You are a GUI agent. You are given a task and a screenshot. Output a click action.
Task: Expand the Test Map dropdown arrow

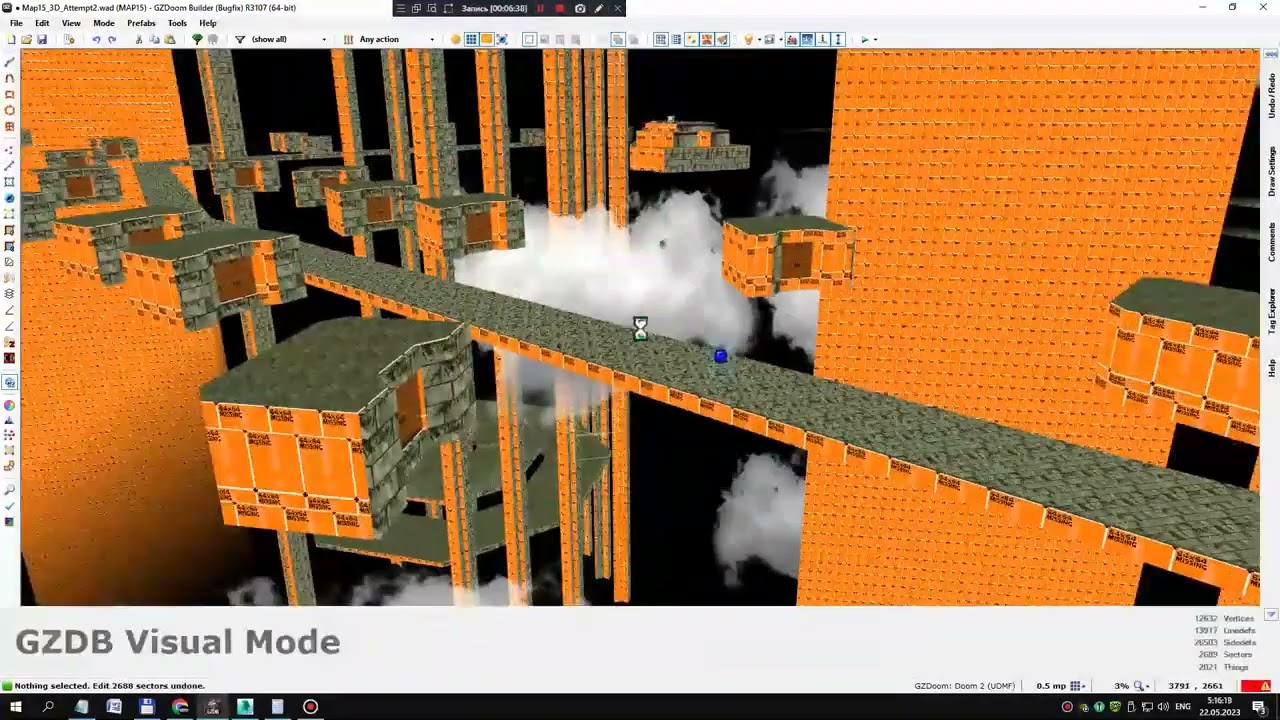876,39
